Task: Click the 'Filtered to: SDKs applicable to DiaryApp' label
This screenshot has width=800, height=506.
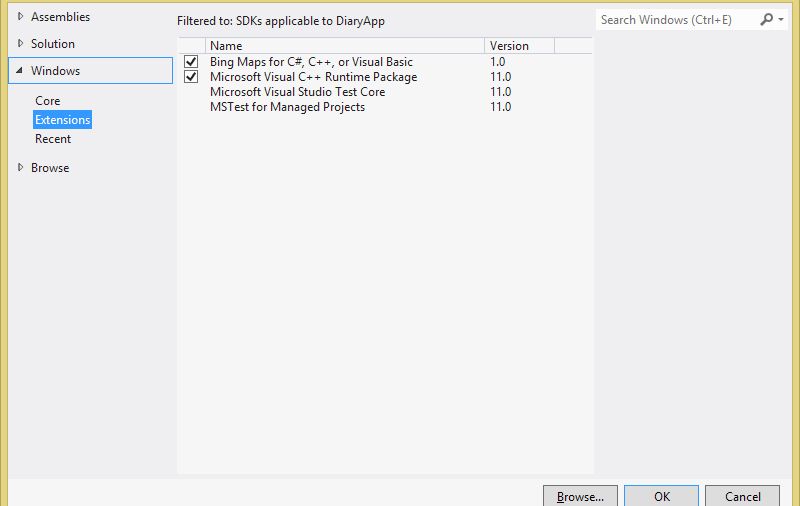Action: click(281, 21)
